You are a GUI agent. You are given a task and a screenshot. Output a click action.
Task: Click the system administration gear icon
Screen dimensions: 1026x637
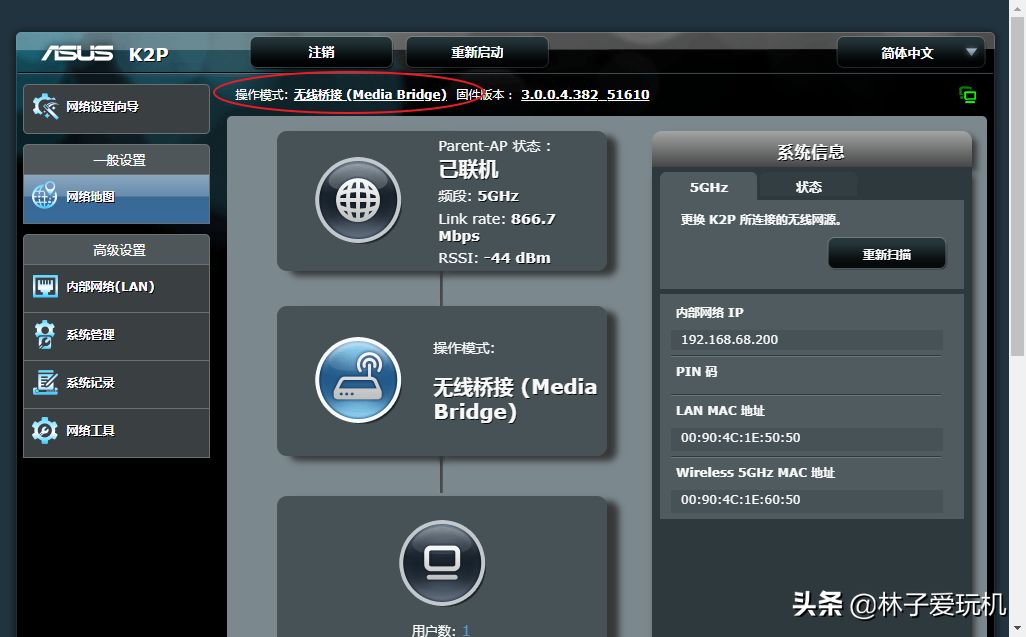pos(45,335)
